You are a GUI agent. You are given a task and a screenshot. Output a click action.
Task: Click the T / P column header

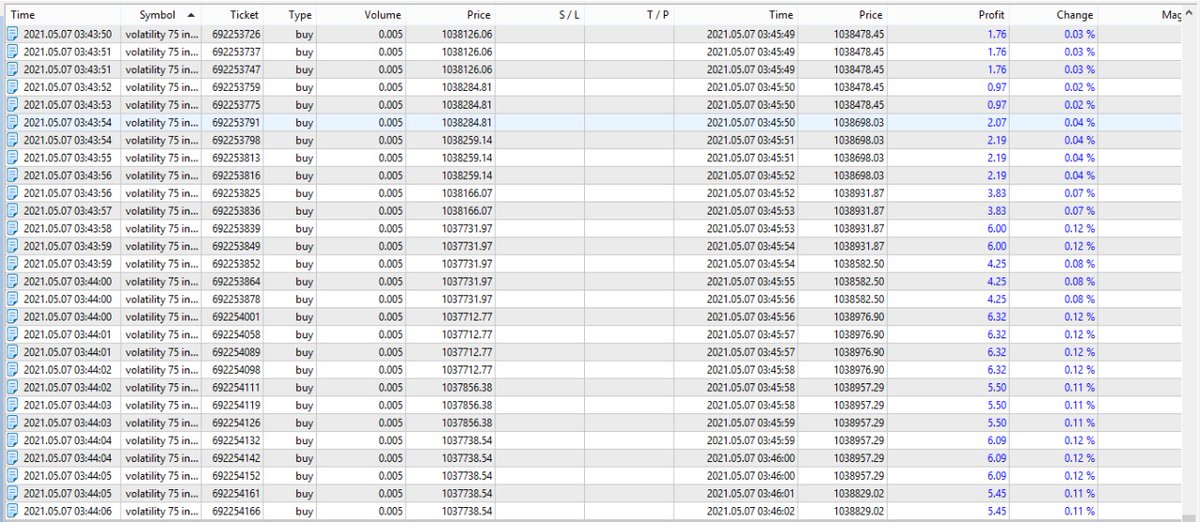coord(629,15)
